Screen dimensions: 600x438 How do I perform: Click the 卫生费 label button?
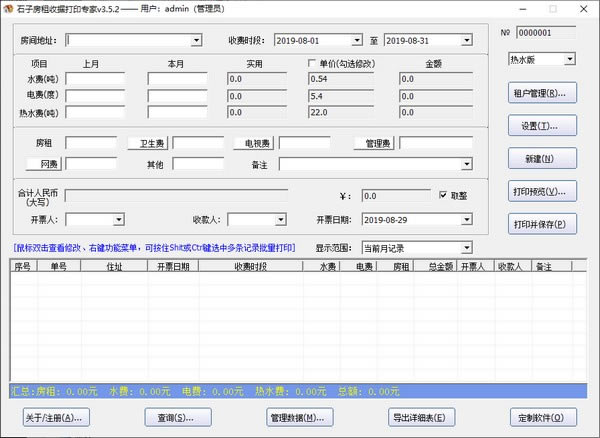pyautogui.click(x=153, y=143)
